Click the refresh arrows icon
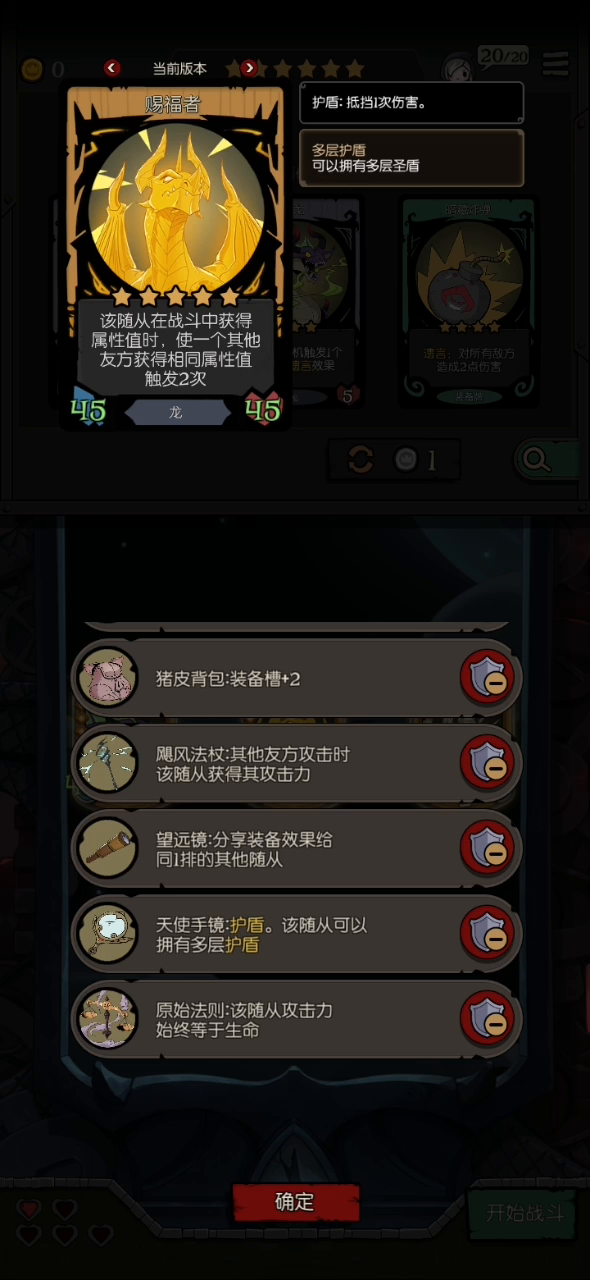The image size is (590, 1280). [361, 460]
